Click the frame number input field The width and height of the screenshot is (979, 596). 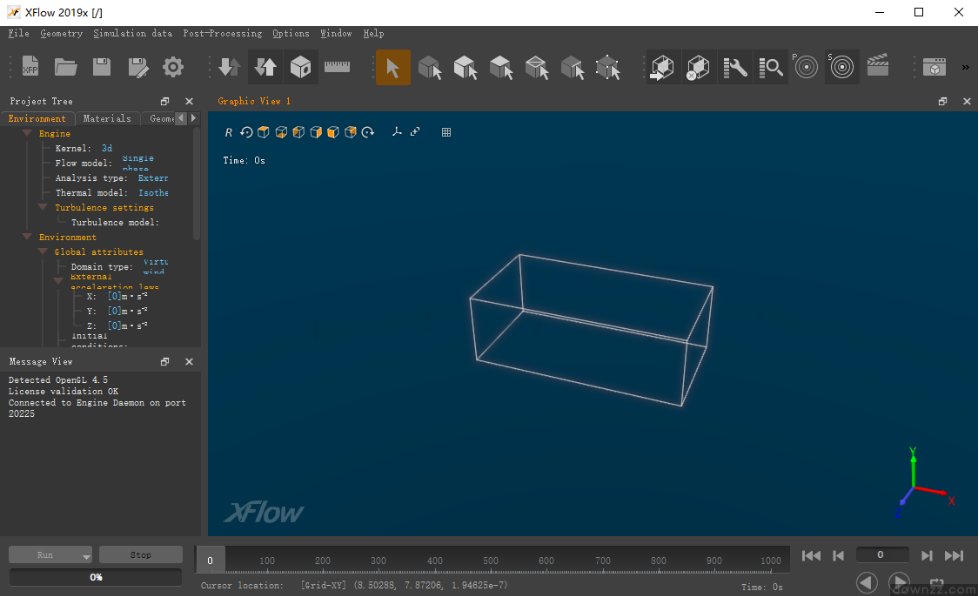(x=881, y=554)
